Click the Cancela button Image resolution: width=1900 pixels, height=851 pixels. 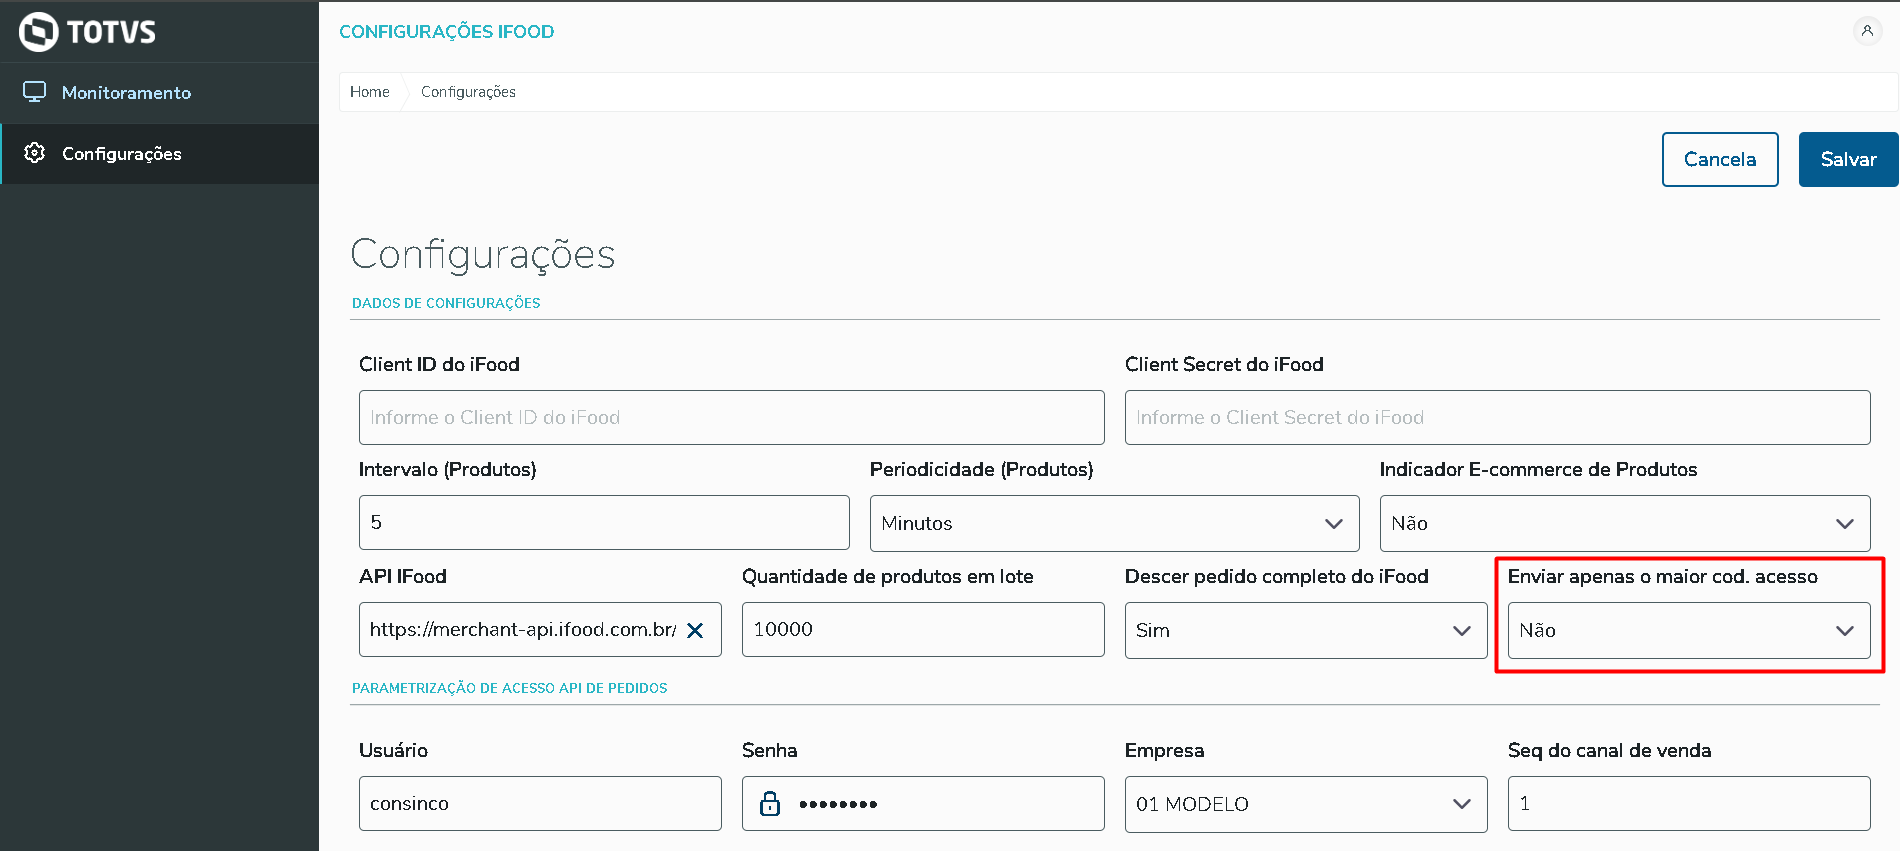(x=1719, y=159)
